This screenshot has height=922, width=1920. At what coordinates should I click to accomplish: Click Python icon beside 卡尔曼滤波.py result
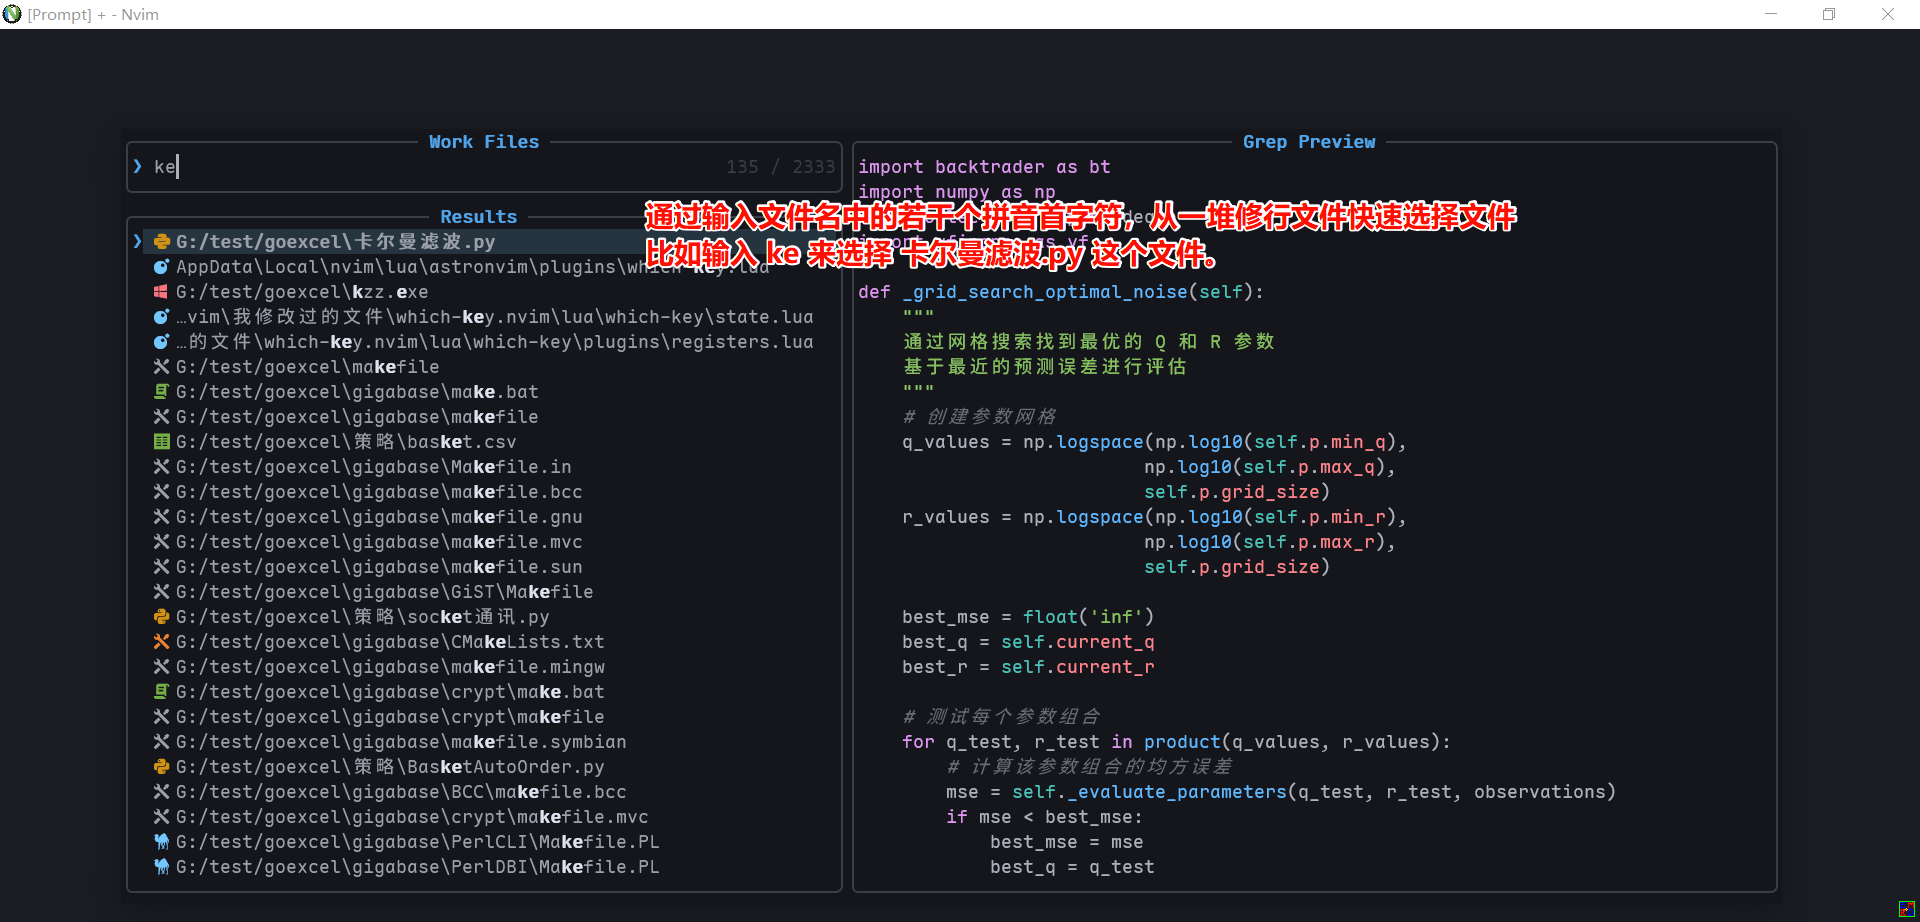161,242
